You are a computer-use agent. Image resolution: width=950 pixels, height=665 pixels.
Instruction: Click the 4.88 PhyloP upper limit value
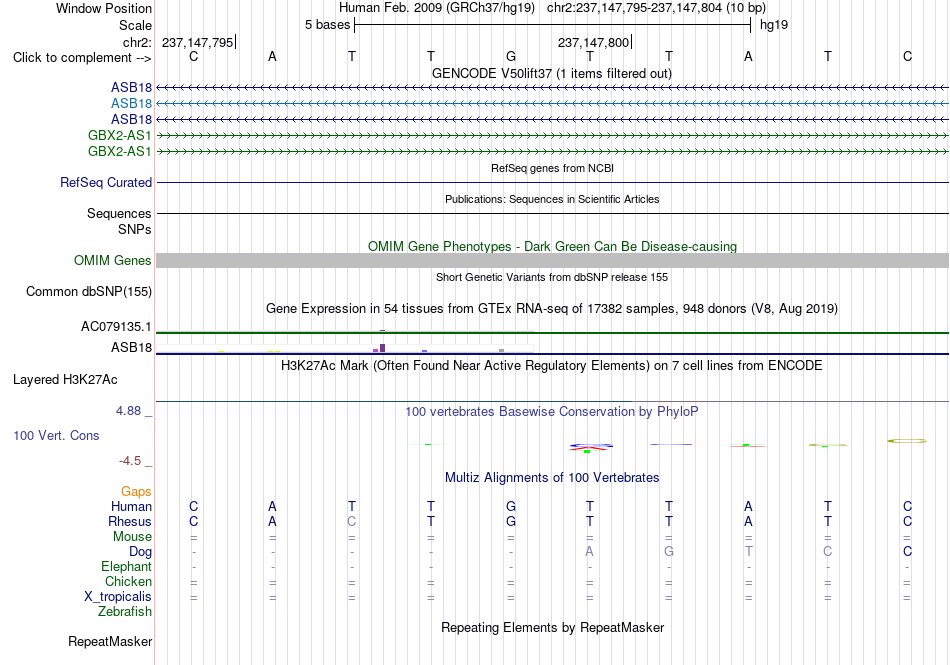coord(128,411)
